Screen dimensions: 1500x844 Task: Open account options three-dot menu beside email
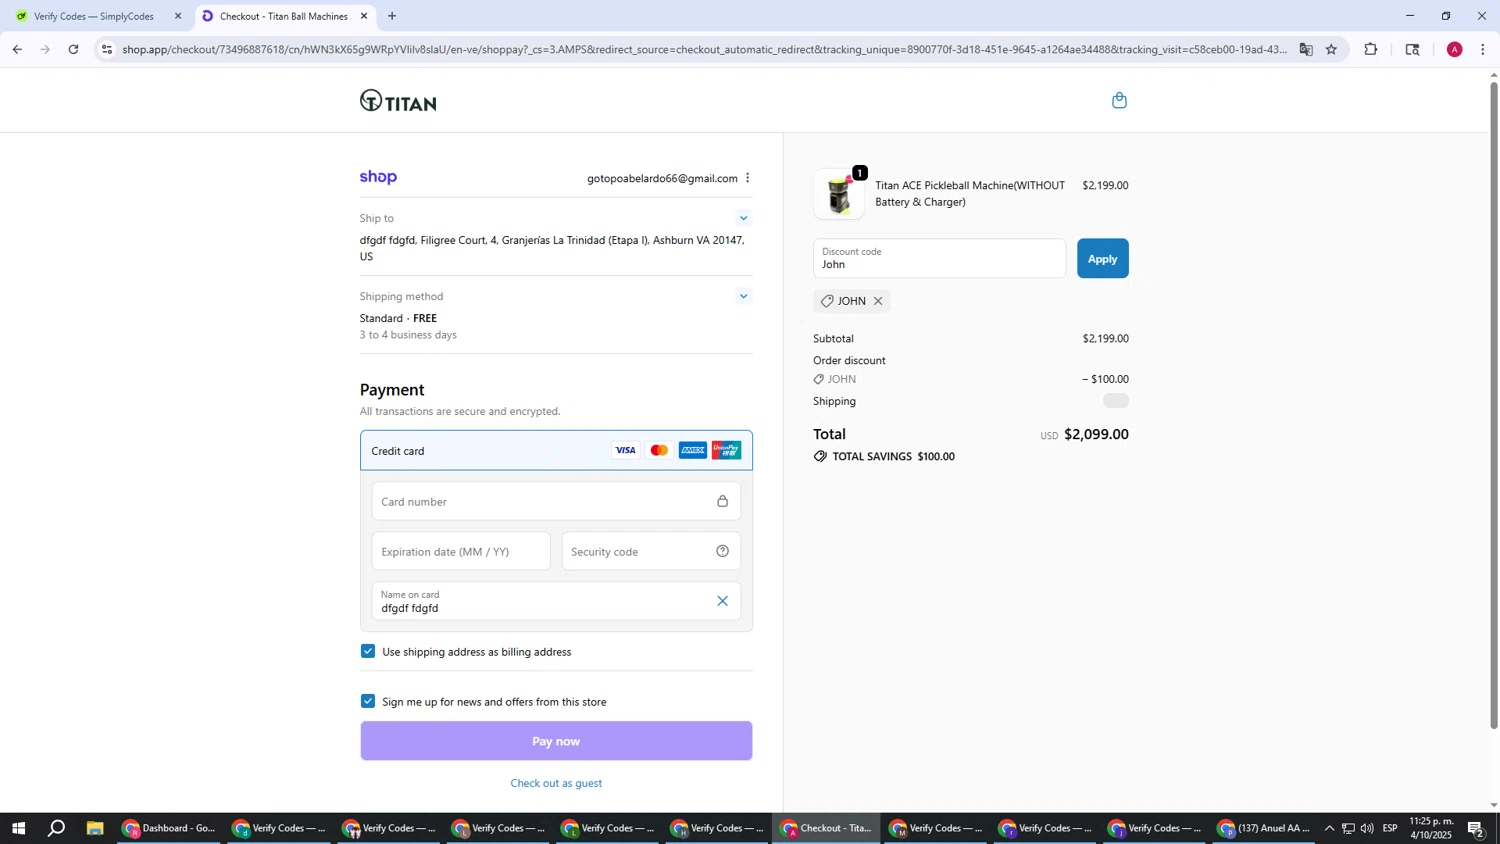pyautogui.click(x=747, y=178)
